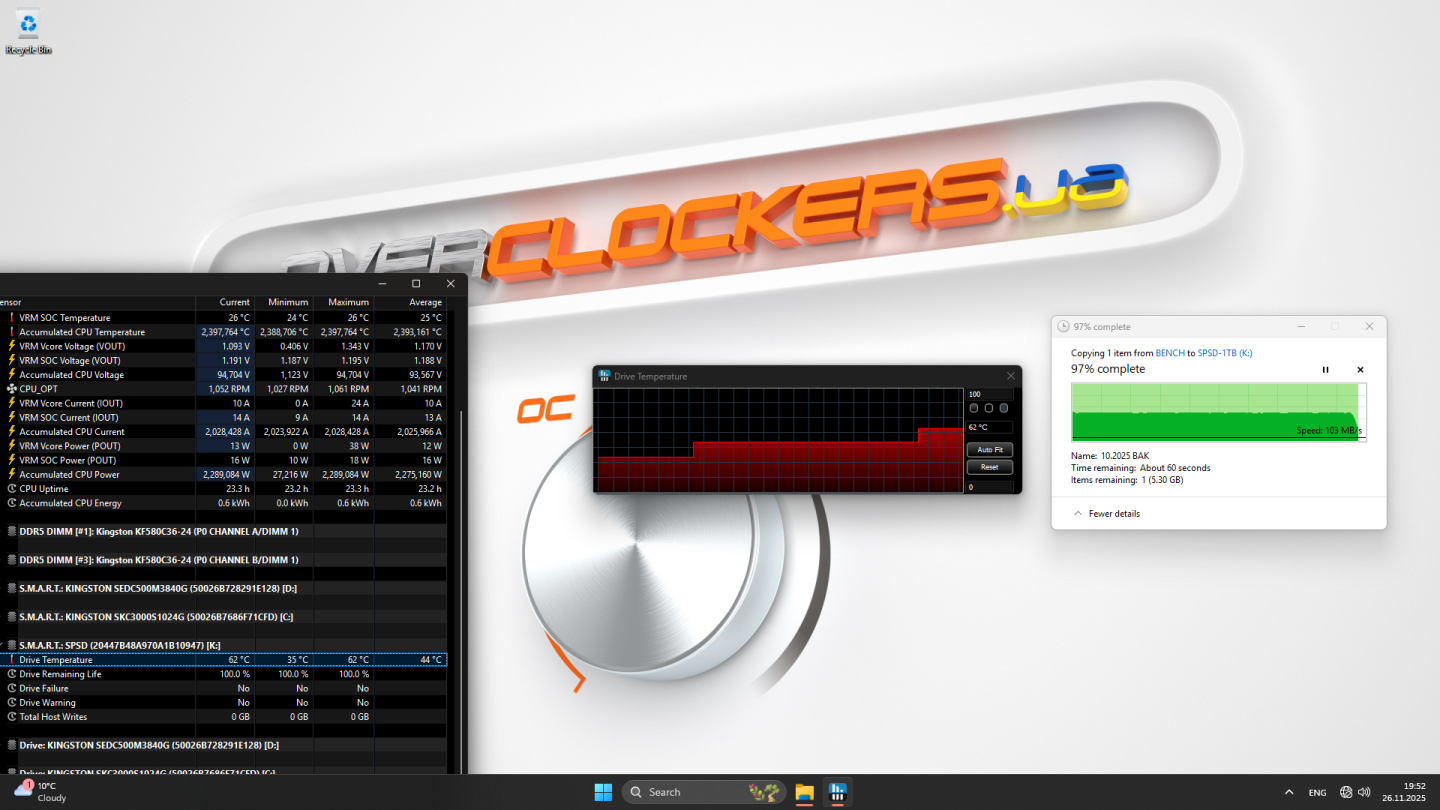This screenshot has height=810, width=1440.
Task: Select the Recycle Bin desktop icon
Action: pyautogui.click(x=29, y=32)
